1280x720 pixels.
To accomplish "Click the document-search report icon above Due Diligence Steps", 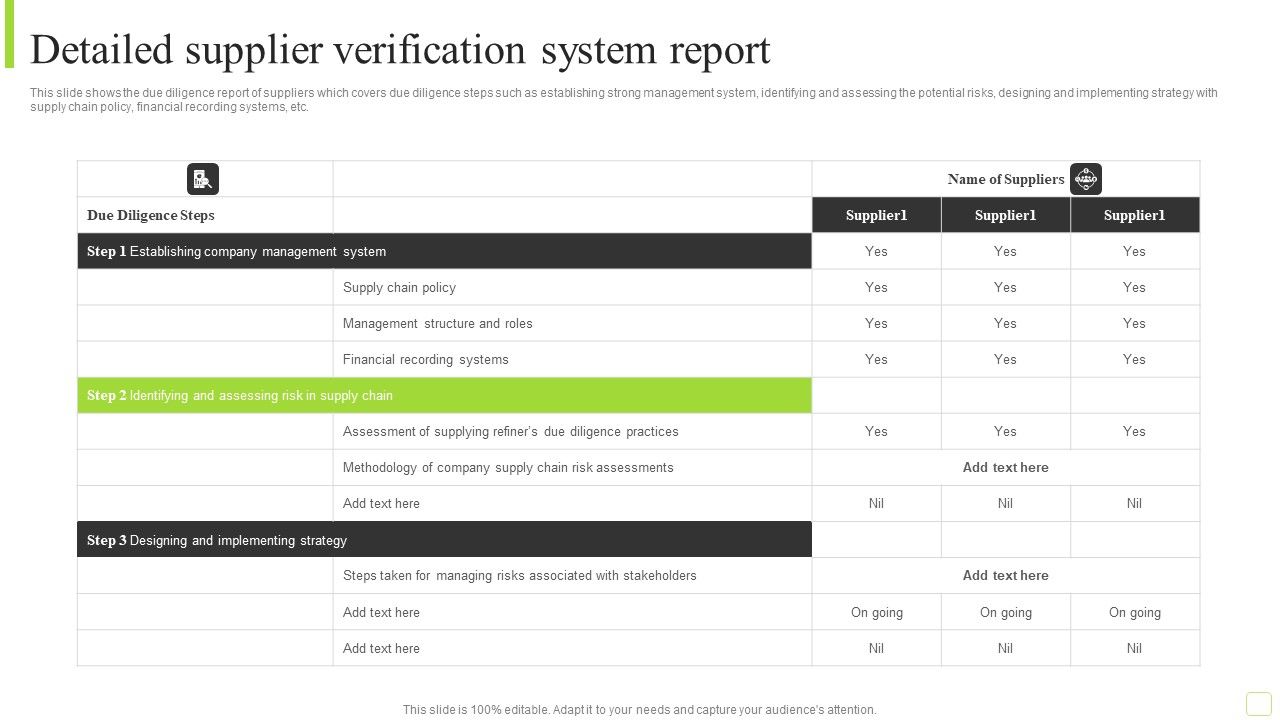I will 204,178.
